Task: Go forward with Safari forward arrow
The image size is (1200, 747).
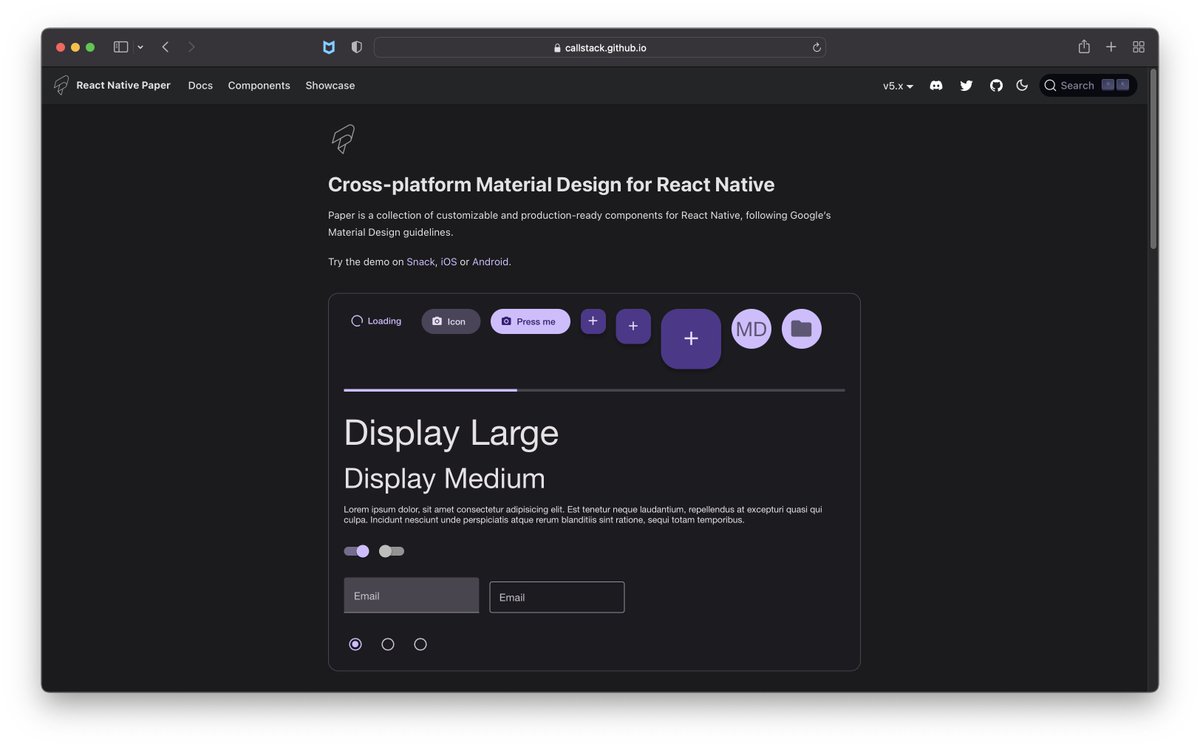Action: pos(191,47)
